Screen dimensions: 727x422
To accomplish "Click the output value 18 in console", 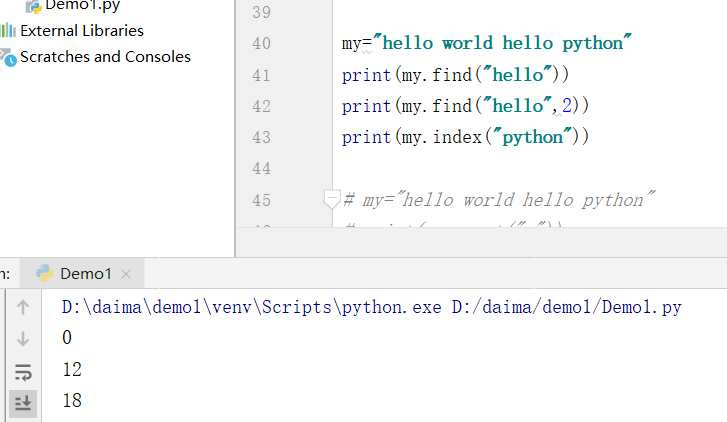I will 72,401.
